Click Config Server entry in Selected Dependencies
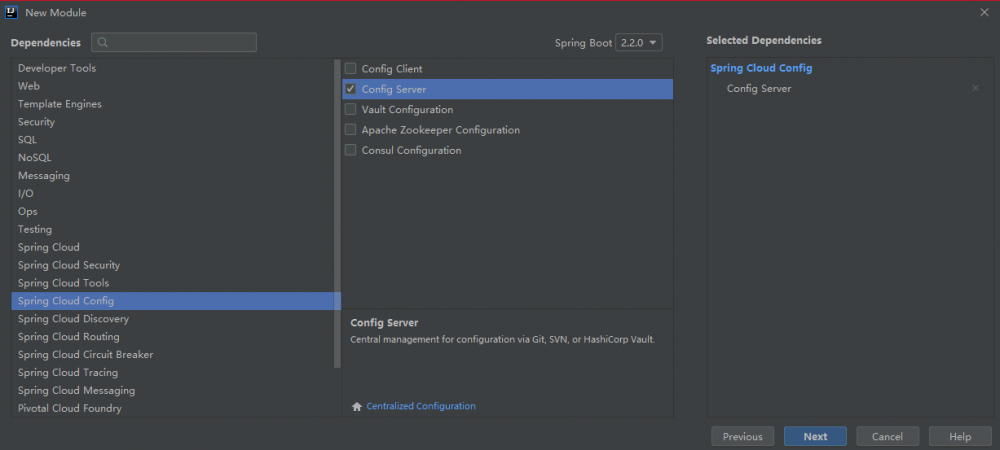Image resolution: width=1000 pixels, height=450 pixels. [x=759, y=89]
